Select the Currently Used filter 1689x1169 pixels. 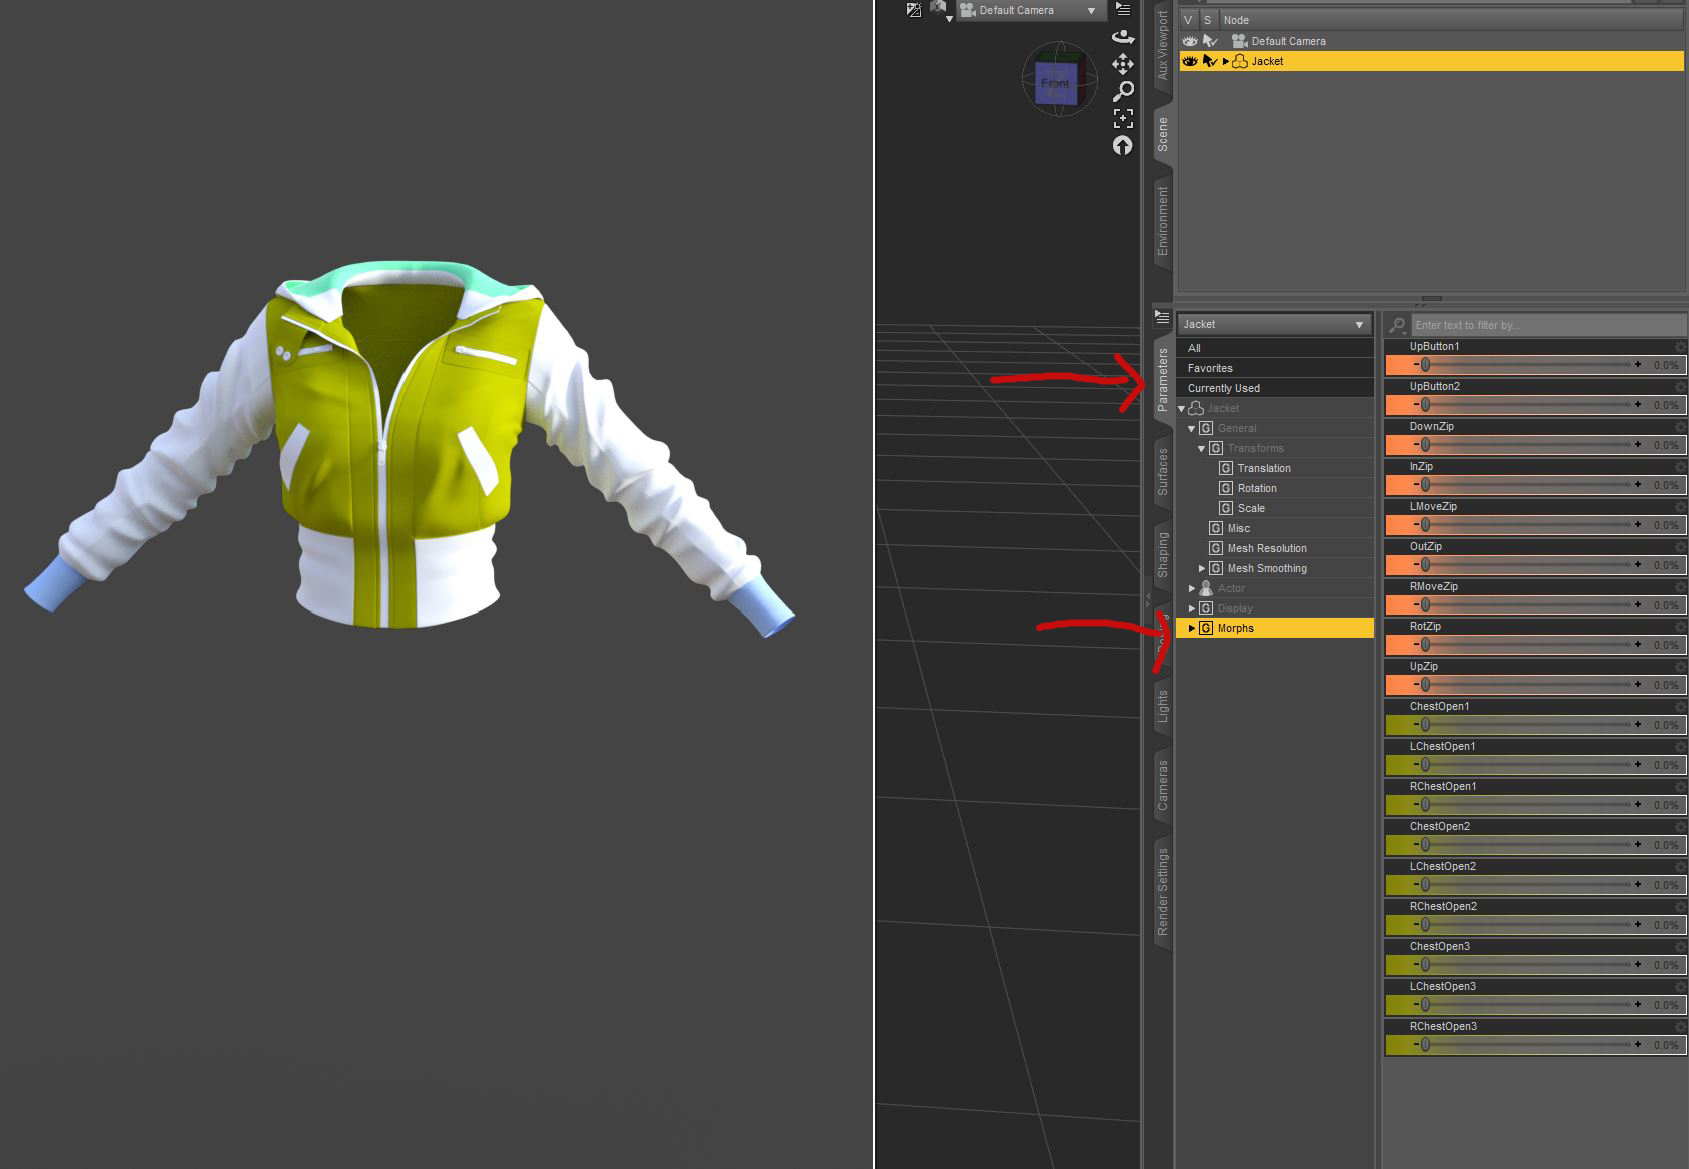tap(1224, 388)
